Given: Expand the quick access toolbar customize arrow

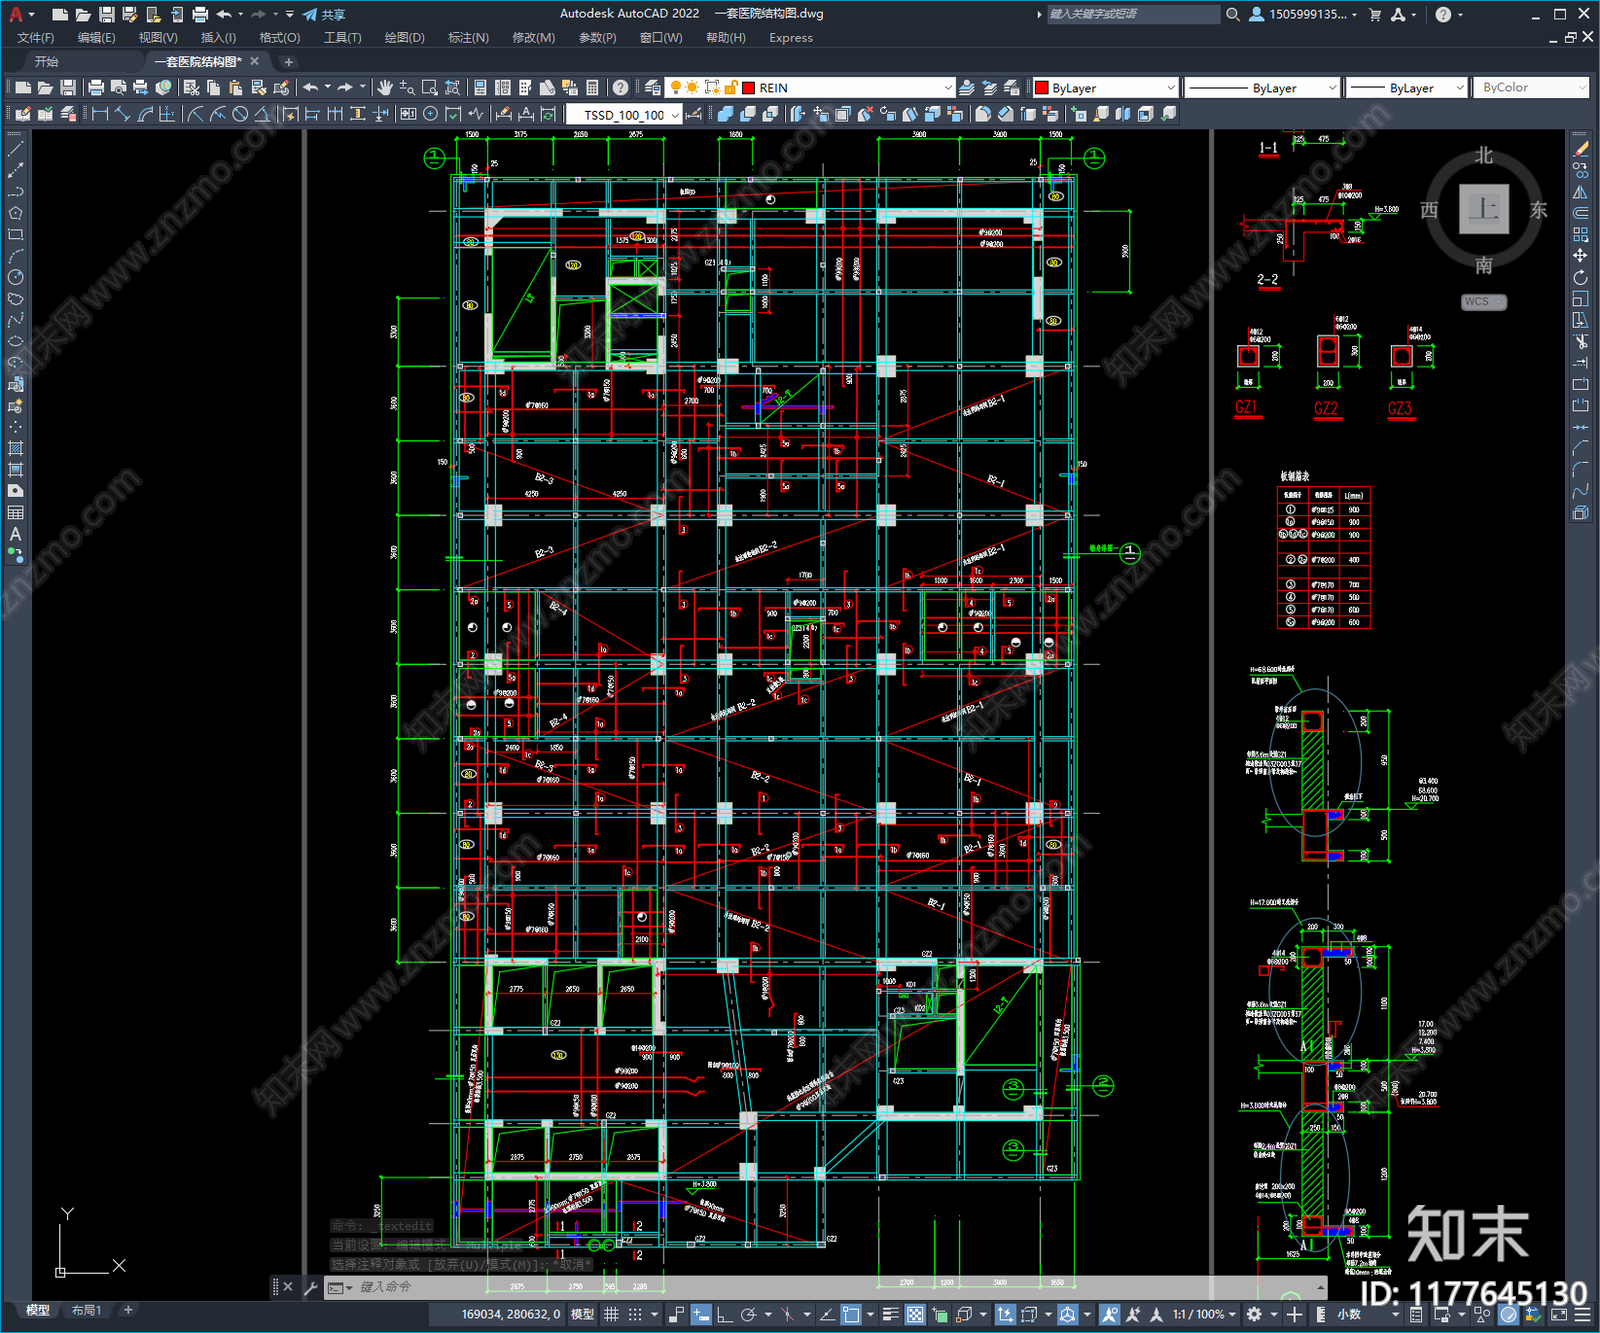Looking at the screenshot, I should [x=290, y=14].
